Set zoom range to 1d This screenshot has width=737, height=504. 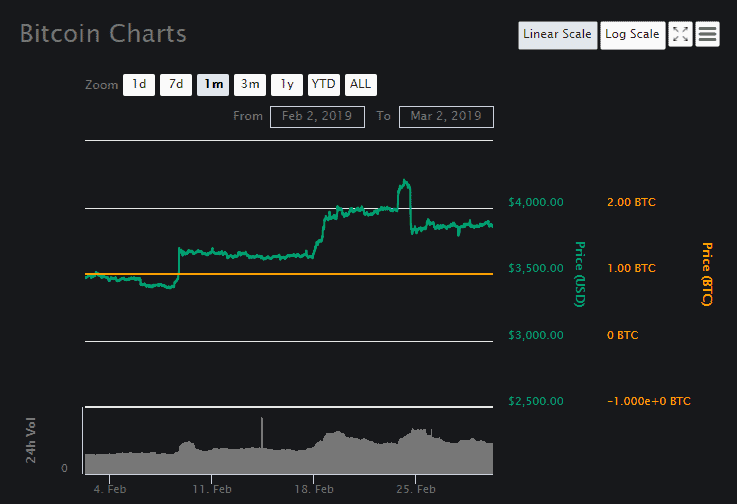[139, 85]
